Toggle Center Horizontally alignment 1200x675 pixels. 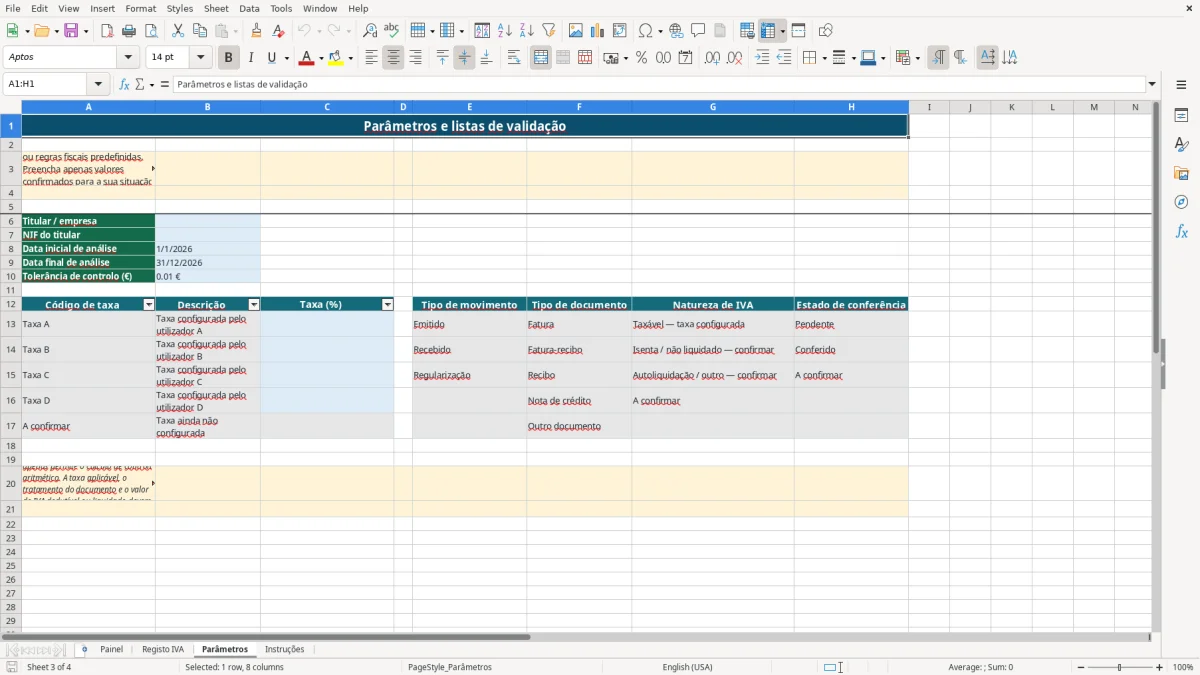[x=393, y=58]
